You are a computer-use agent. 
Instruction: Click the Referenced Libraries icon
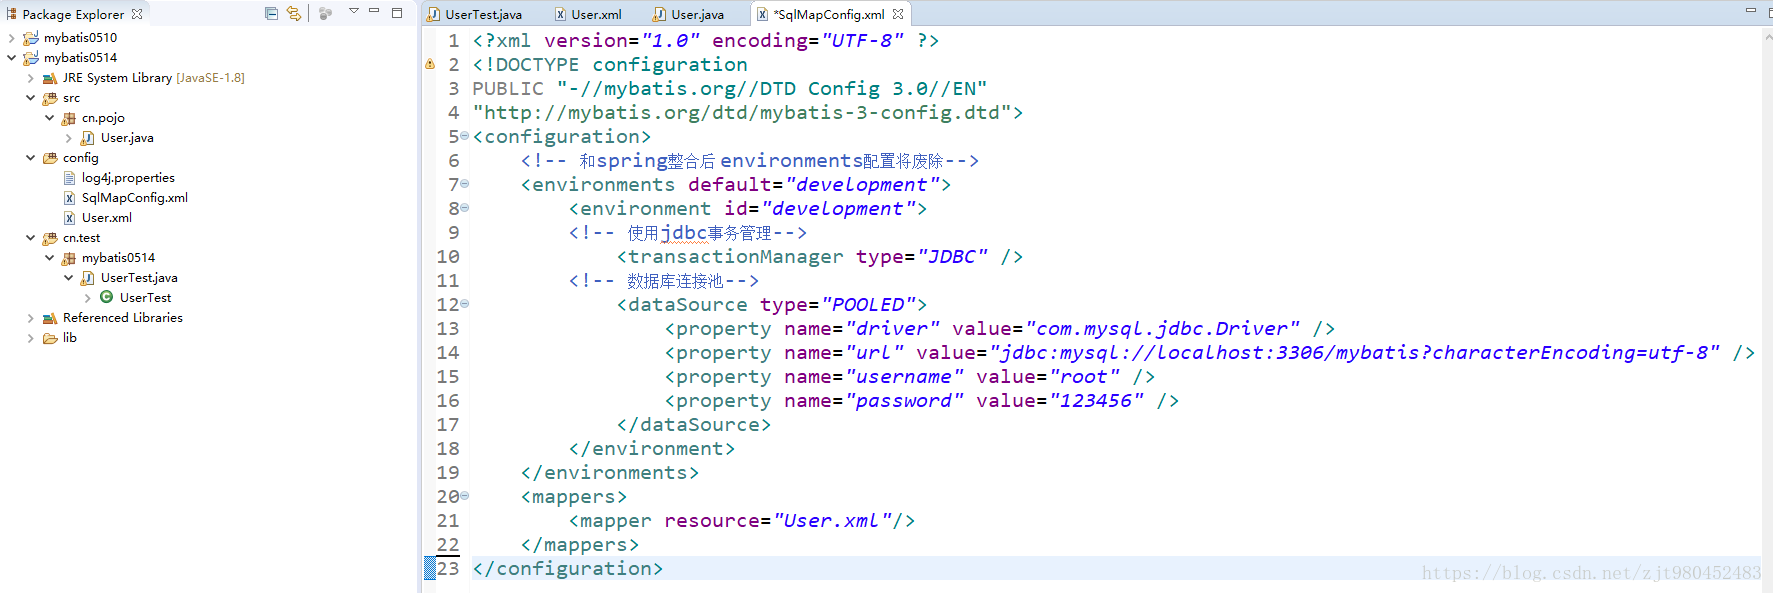click(50, 318)
